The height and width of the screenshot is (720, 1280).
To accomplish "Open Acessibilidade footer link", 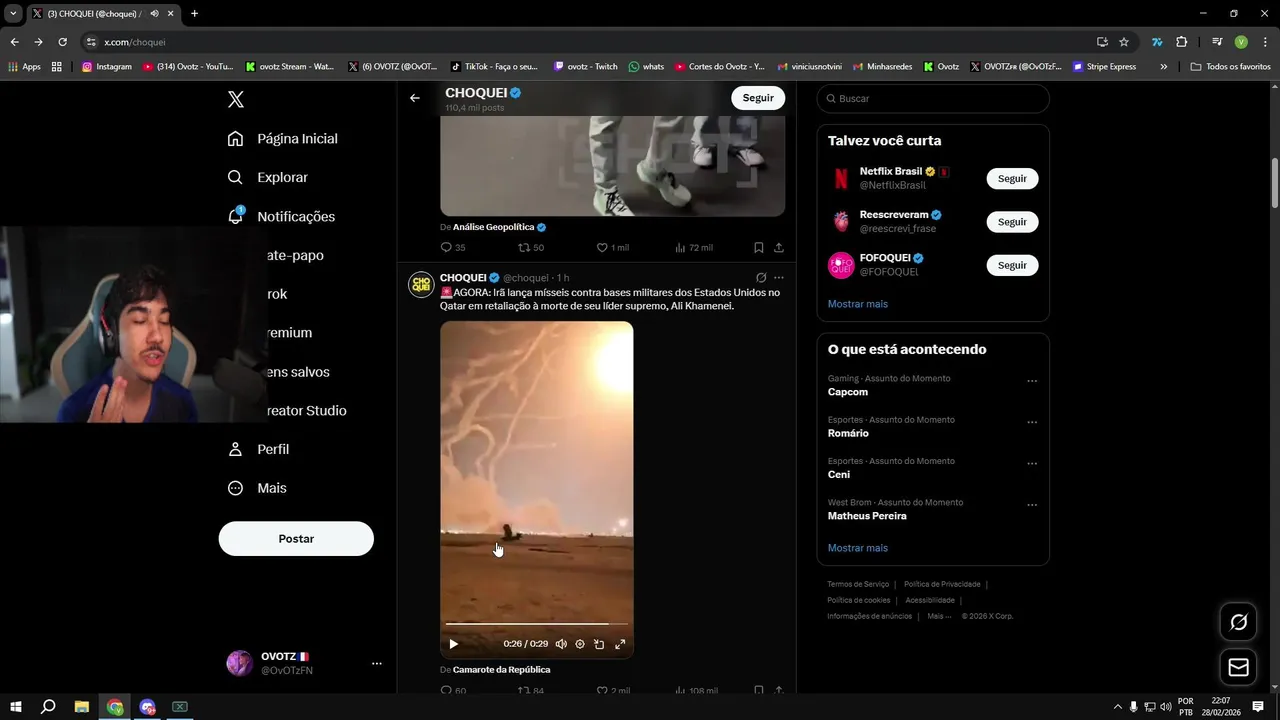I will [930, 600].
